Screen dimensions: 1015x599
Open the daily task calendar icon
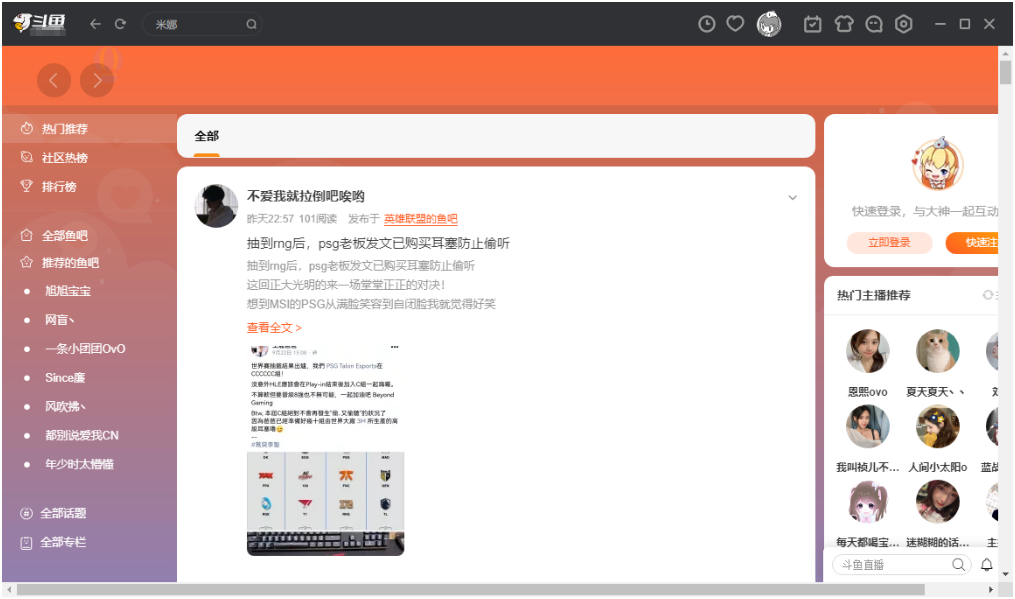(x=812, y=24)
